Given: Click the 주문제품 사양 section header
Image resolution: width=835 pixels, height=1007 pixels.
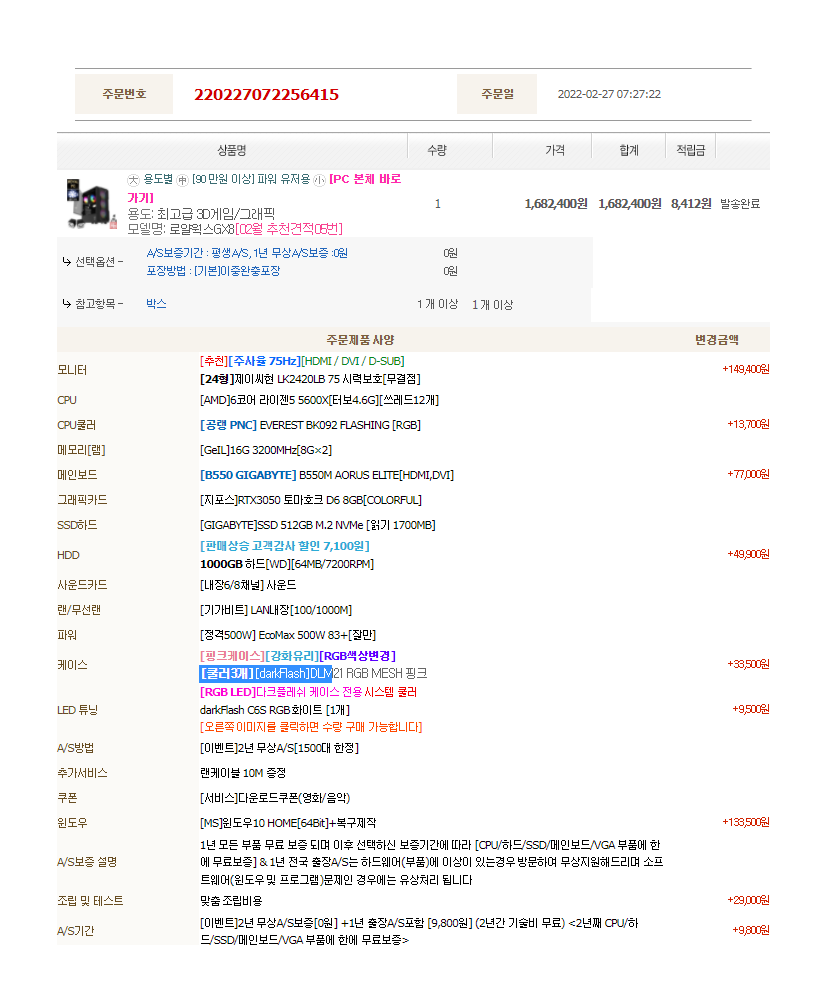Looking at the screenshot, I should [x=360, y=340].
